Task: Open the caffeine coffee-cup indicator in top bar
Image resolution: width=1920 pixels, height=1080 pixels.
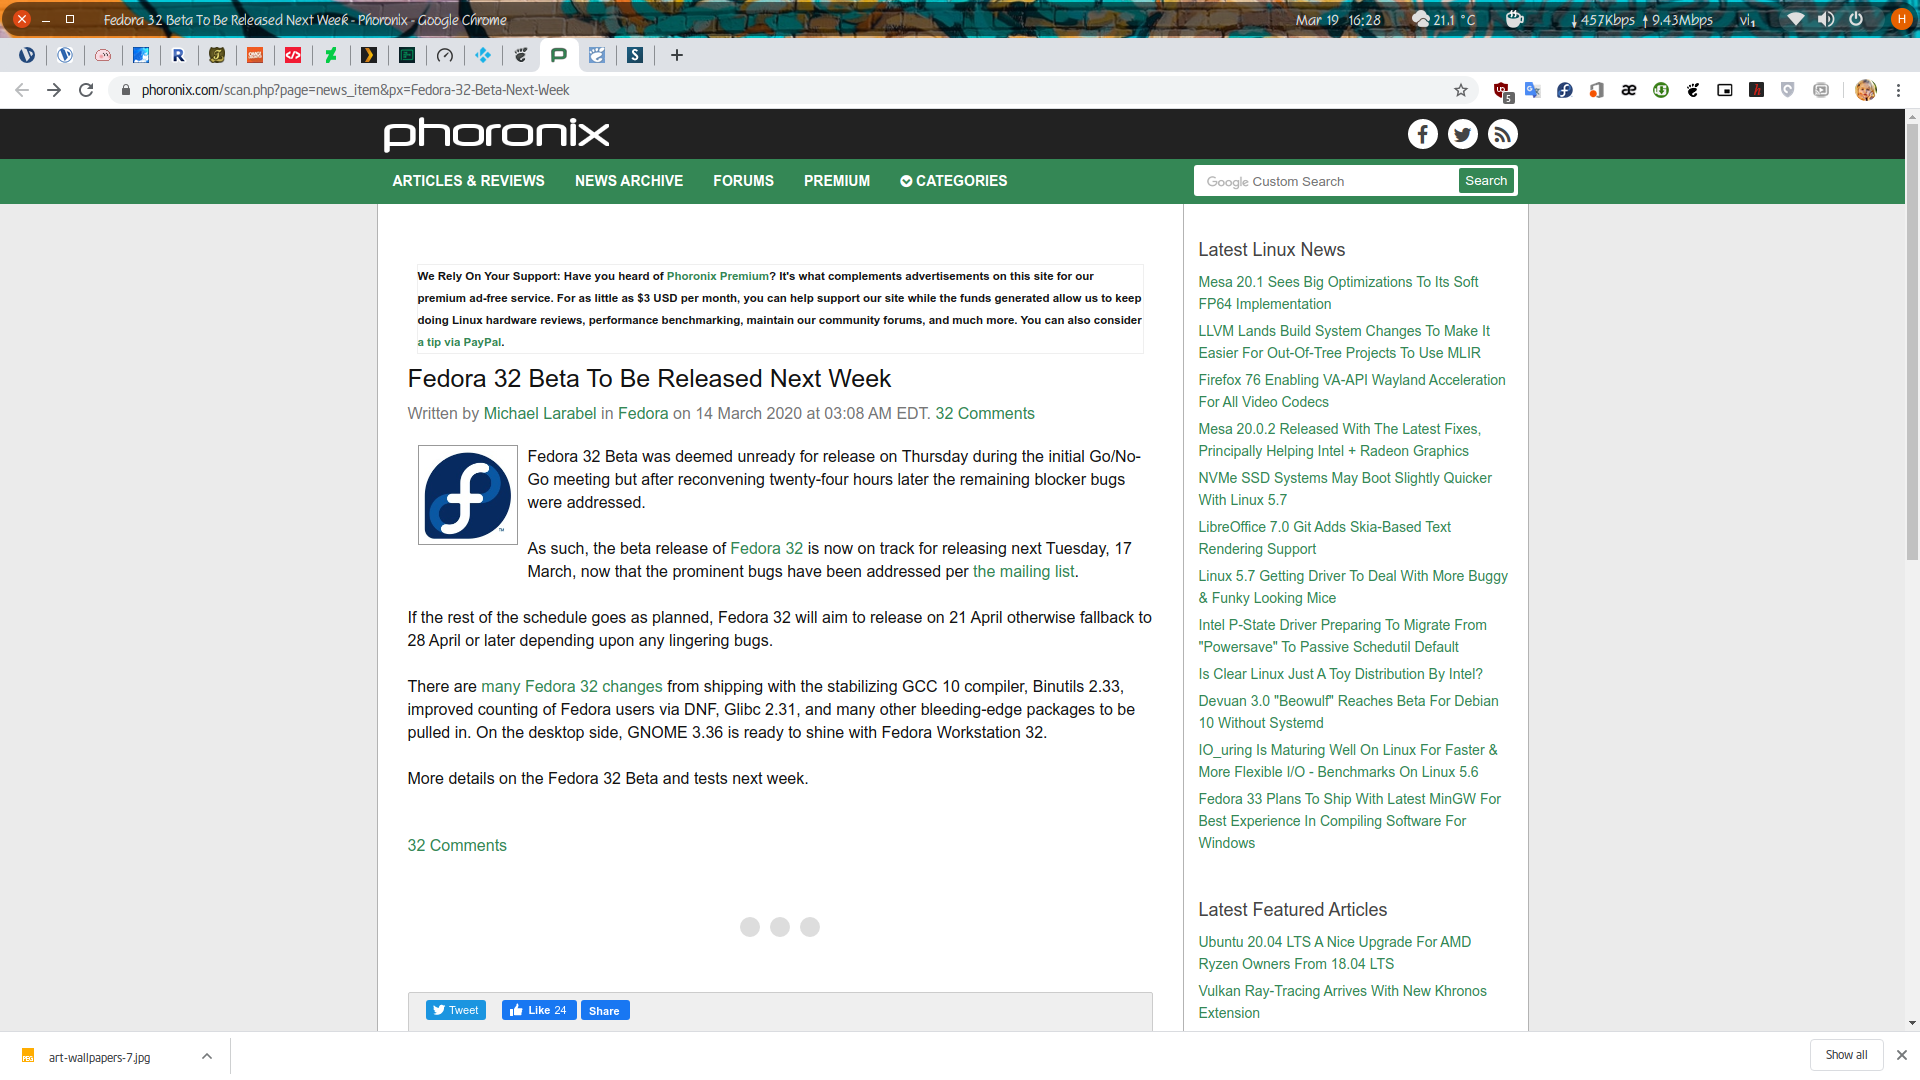Action: point(1515,19)
